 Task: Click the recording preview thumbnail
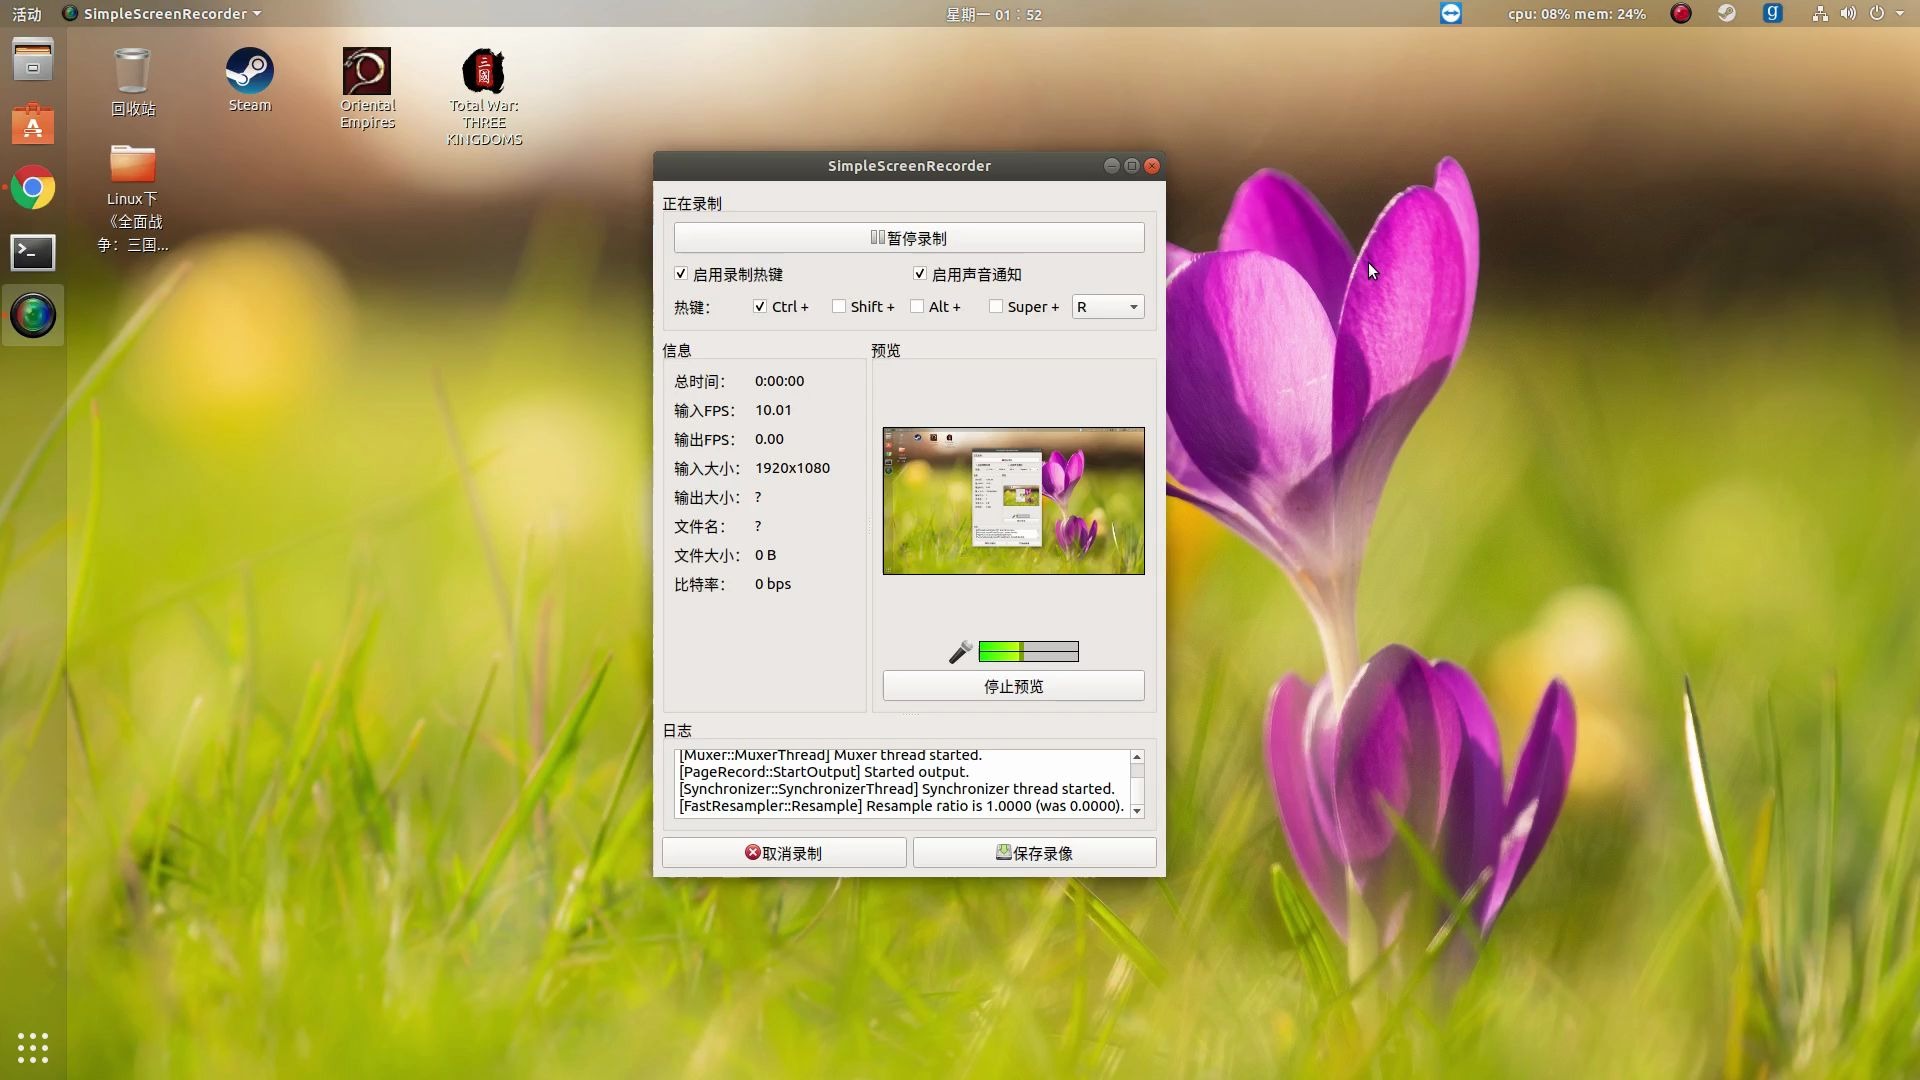1013,501
